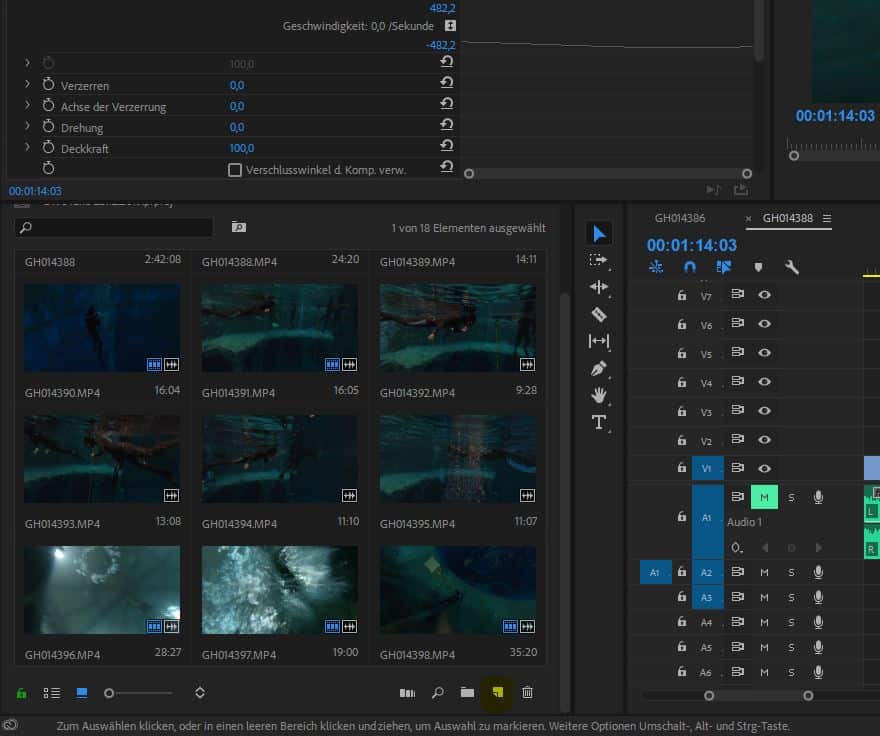This screenshot has width=880, height=736.
Task: Select the Razor tool
Action: tap(598, 314)
